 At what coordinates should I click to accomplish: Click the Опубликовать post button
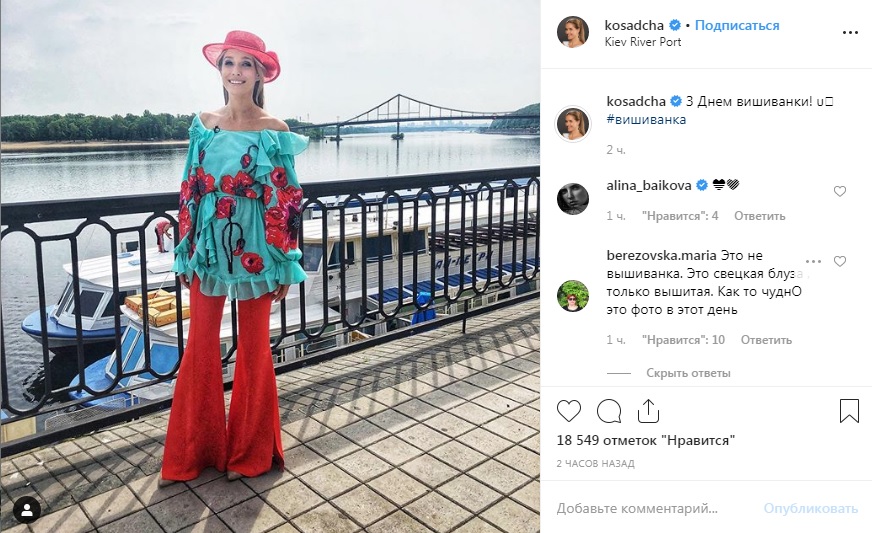[x=811, y=508]
